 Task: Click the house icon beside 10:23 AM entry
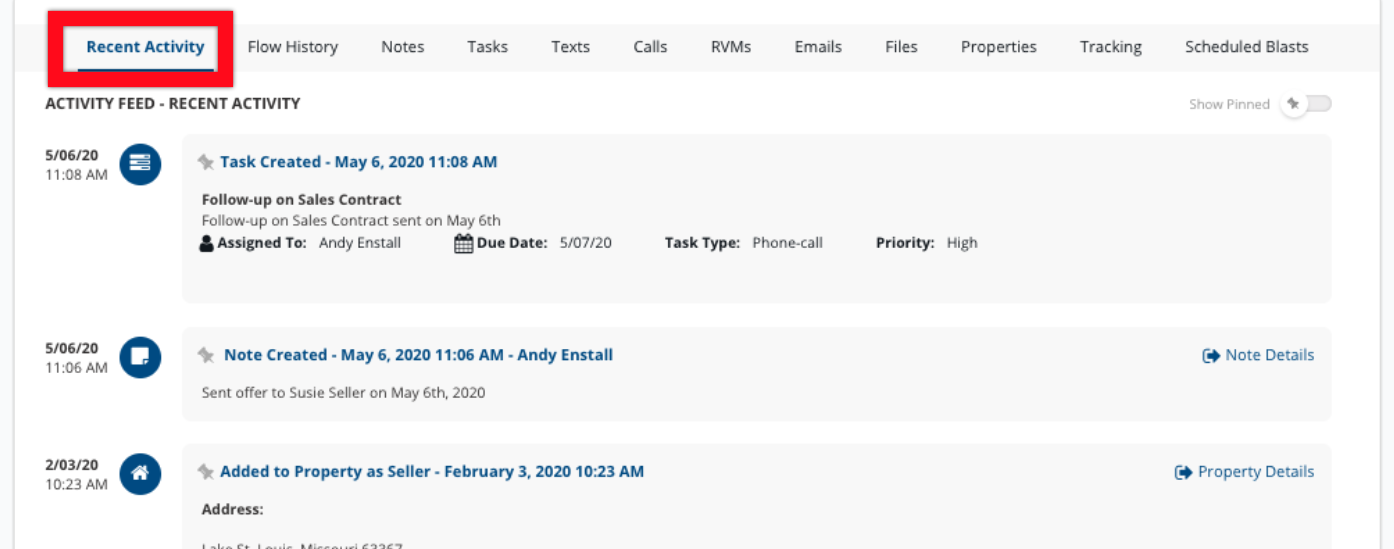click(x=140, y=474)
